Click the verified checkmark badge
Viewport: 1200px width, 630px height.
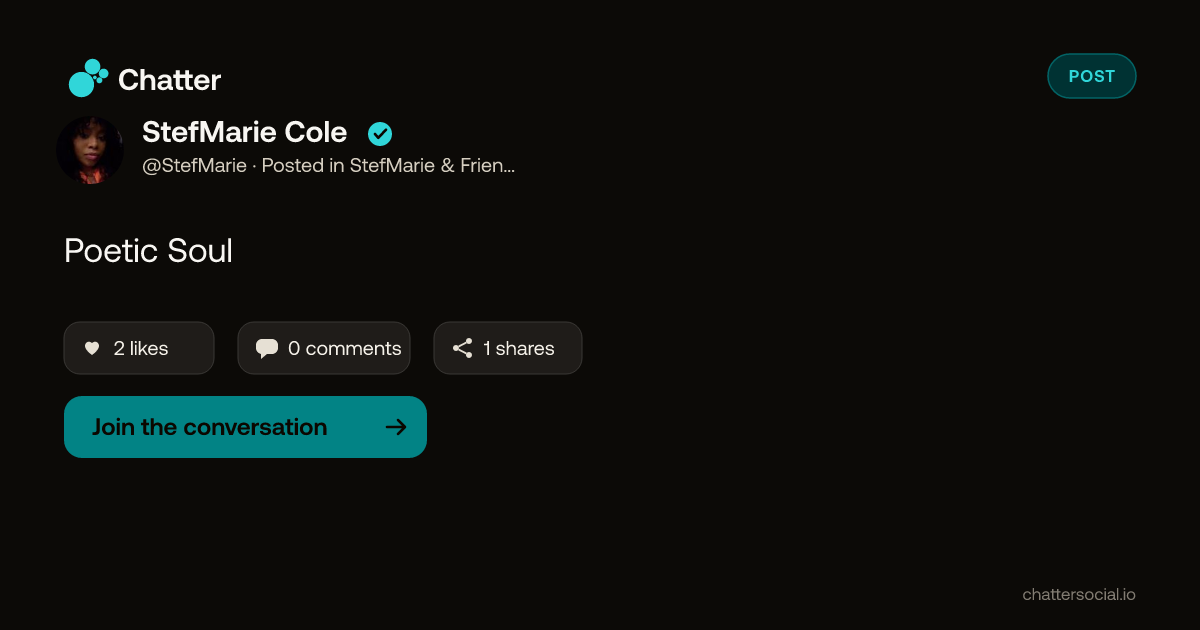click(380, 134)
